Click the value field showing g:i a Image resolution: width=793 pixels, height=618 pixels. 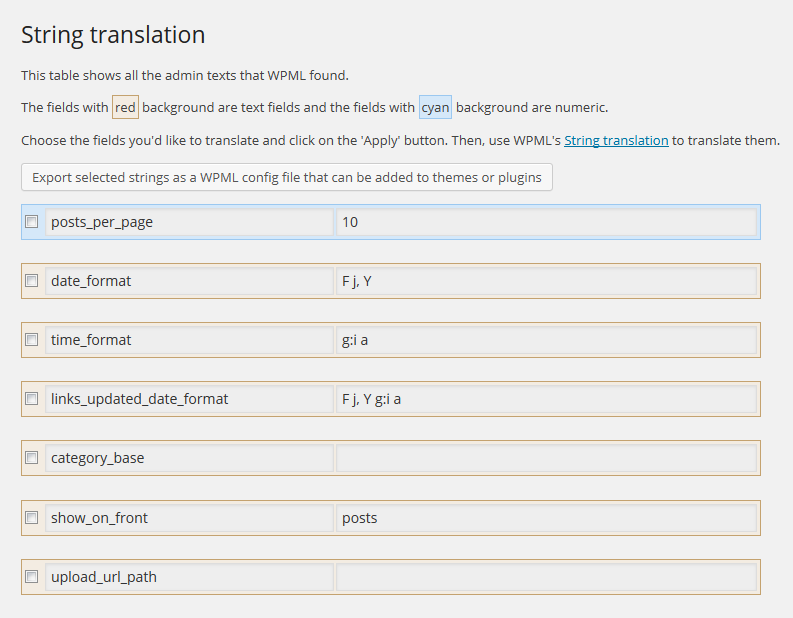click(x=547, y=340)
